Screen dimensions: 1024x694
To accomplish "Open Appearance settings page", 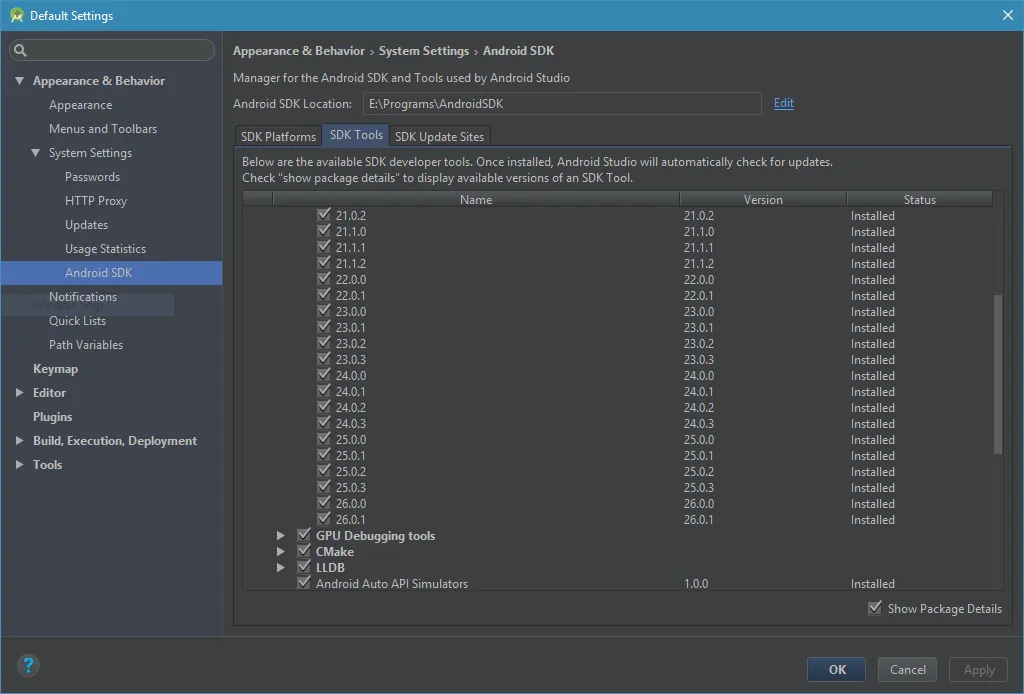I will [x=80, y=105].
